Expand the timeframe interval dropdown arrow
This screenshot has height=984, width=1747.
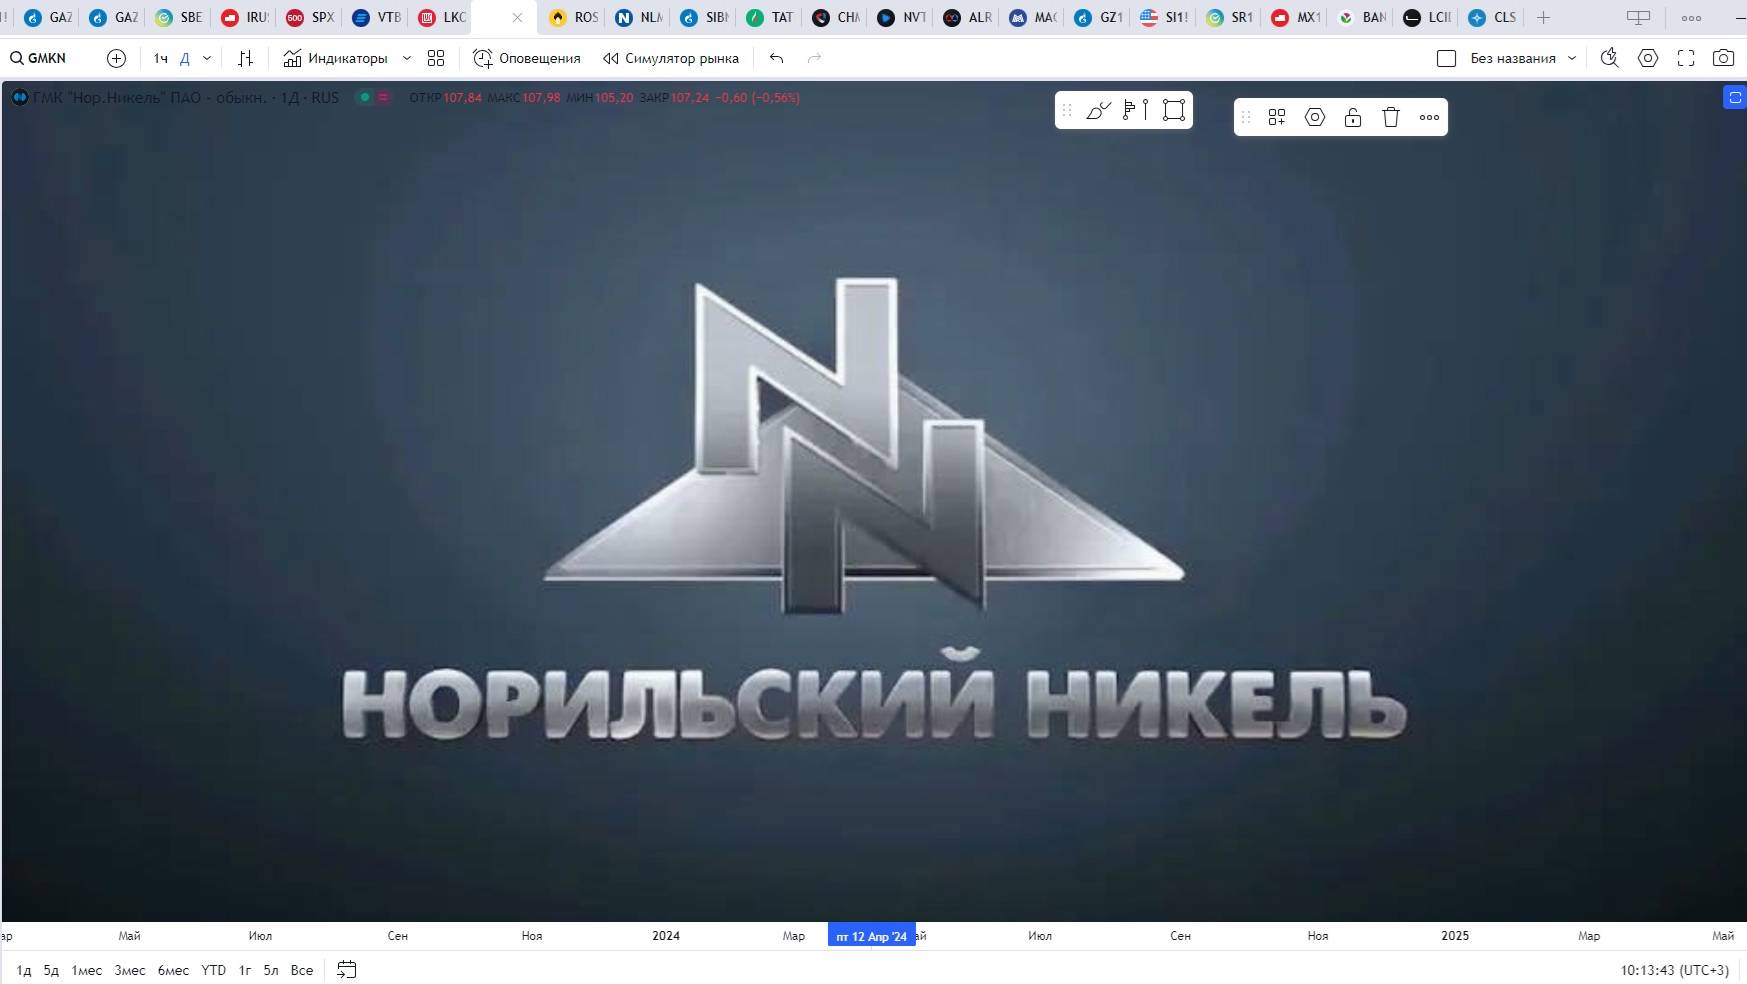tap(207, 58)
